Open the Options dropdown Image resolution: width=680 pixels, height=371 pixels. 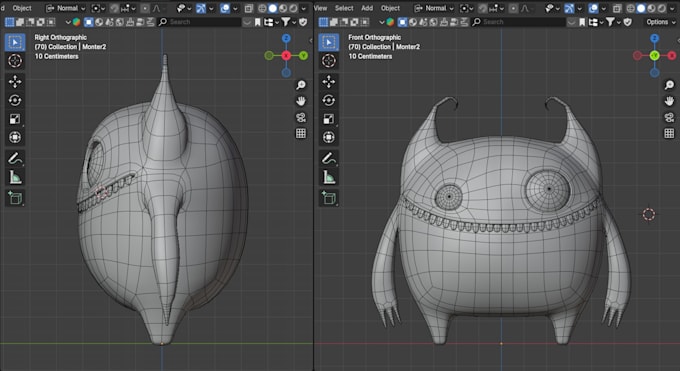coord(661,22)
